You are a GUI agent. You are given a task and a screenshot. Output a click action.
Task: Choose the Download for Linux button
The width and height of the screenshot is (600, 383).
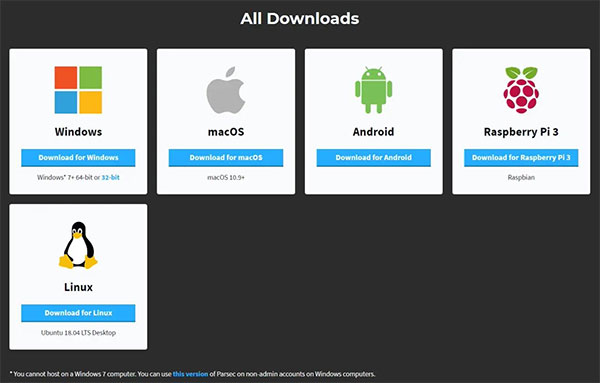coord(78,313)
